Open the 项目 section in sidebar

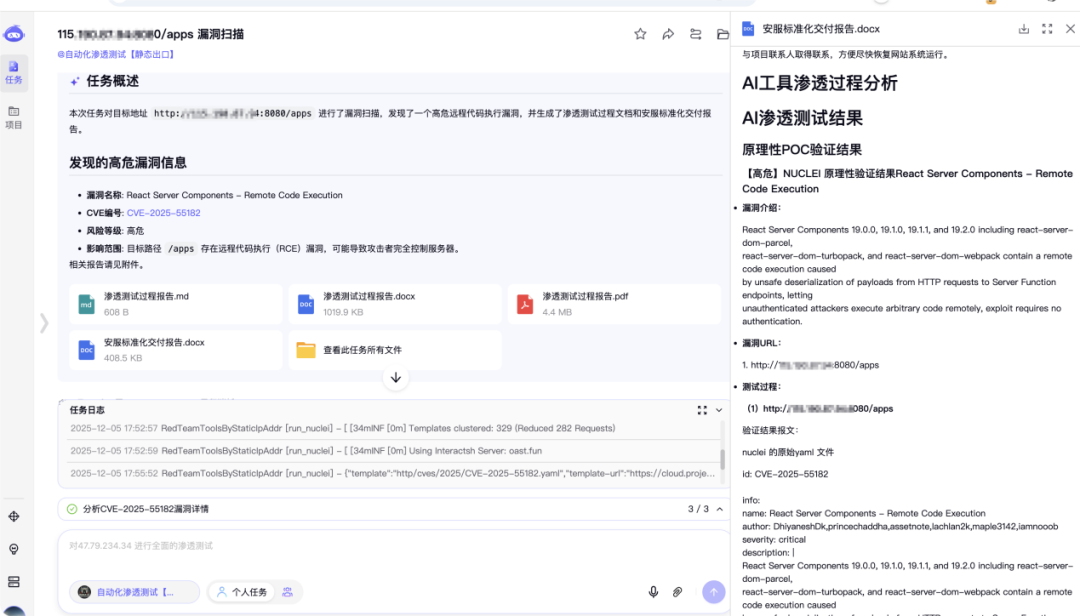pyautogui.click(x=14, y=117)
